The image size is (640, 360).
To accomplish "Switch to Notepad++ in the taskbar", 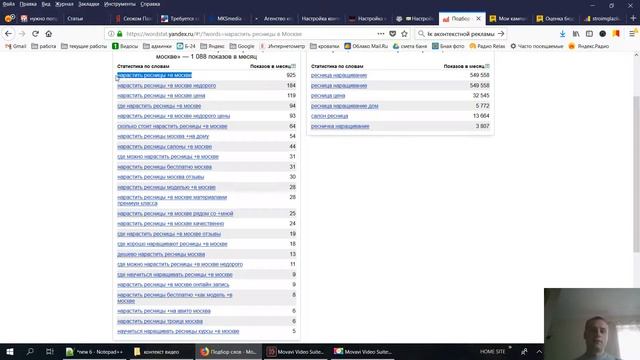I will pos(95,351).
